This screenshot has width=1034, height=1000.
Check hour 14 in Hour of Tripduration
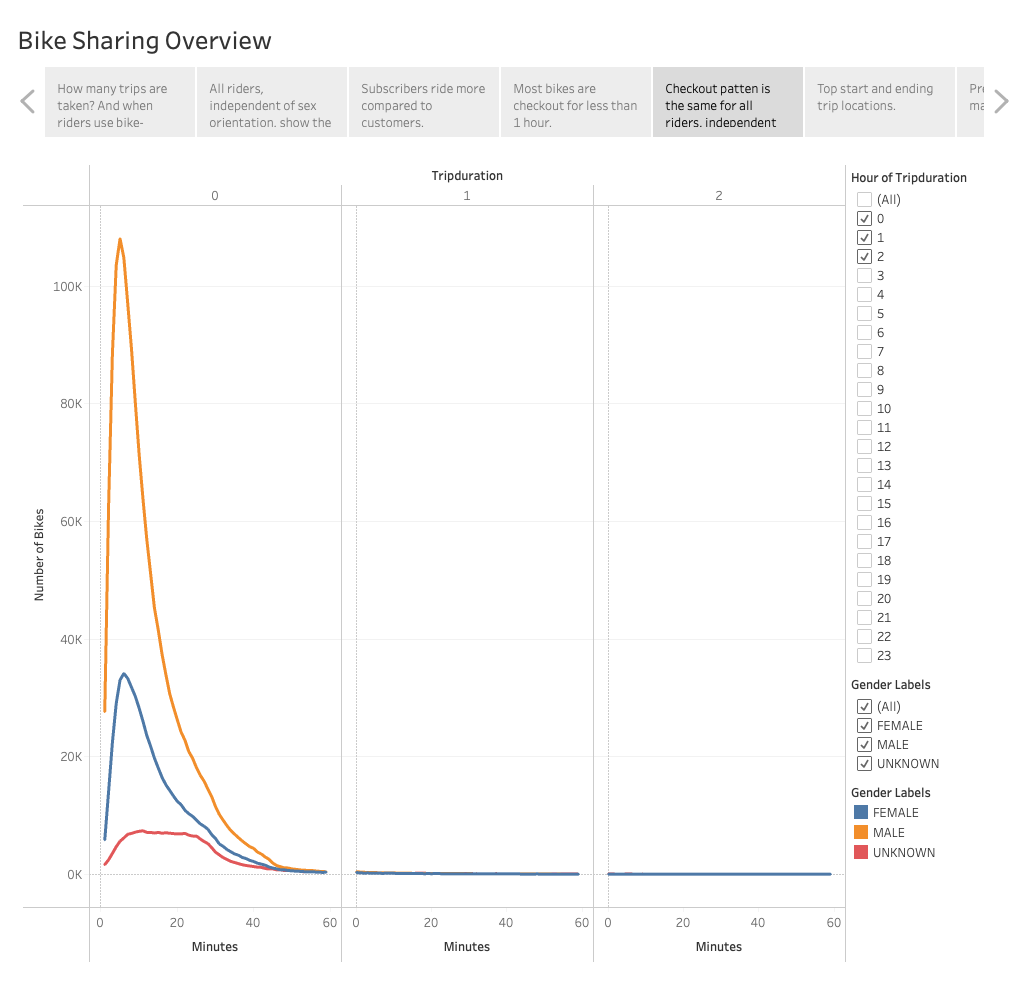[864, 485]
